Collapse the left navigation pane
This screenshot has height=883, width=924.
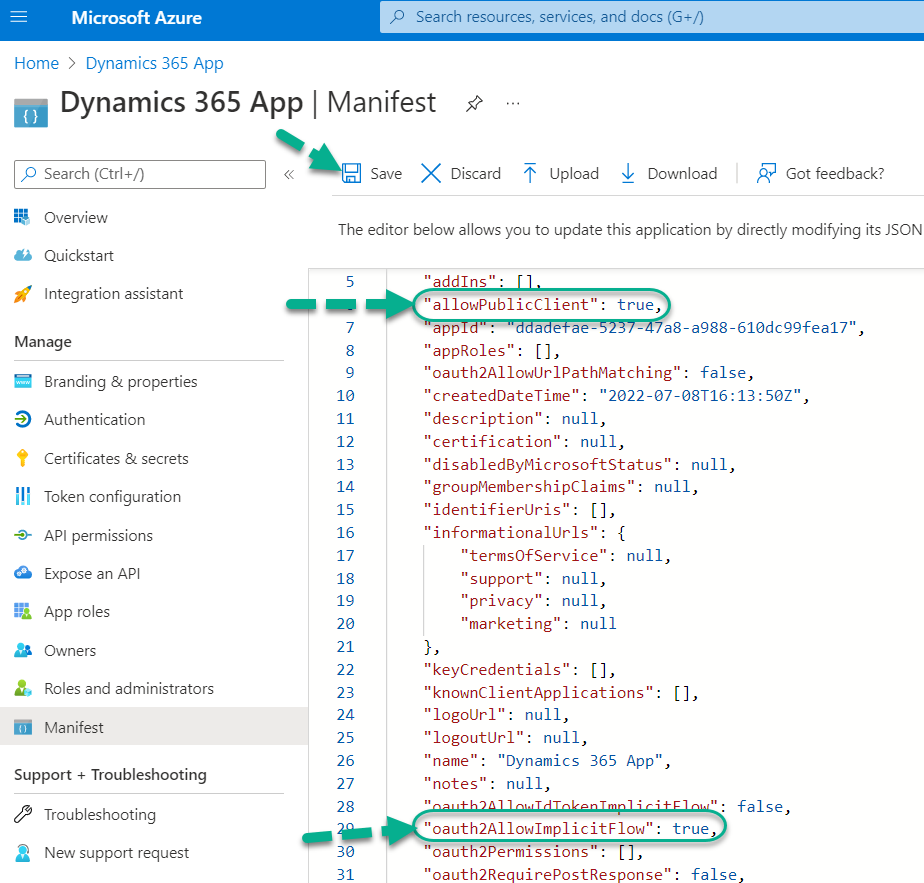288,173
